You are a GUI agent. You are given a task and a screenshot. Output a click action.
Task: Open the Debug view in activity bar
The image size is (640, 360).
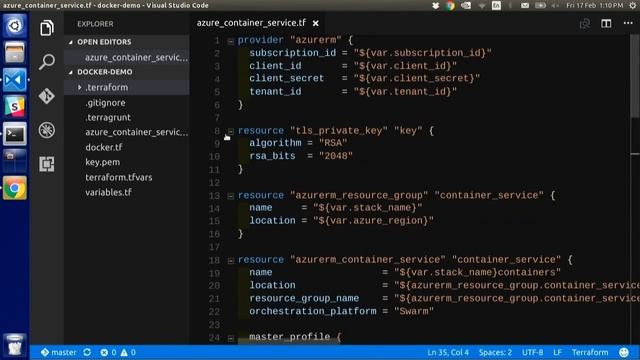click(x=47, y=130)
